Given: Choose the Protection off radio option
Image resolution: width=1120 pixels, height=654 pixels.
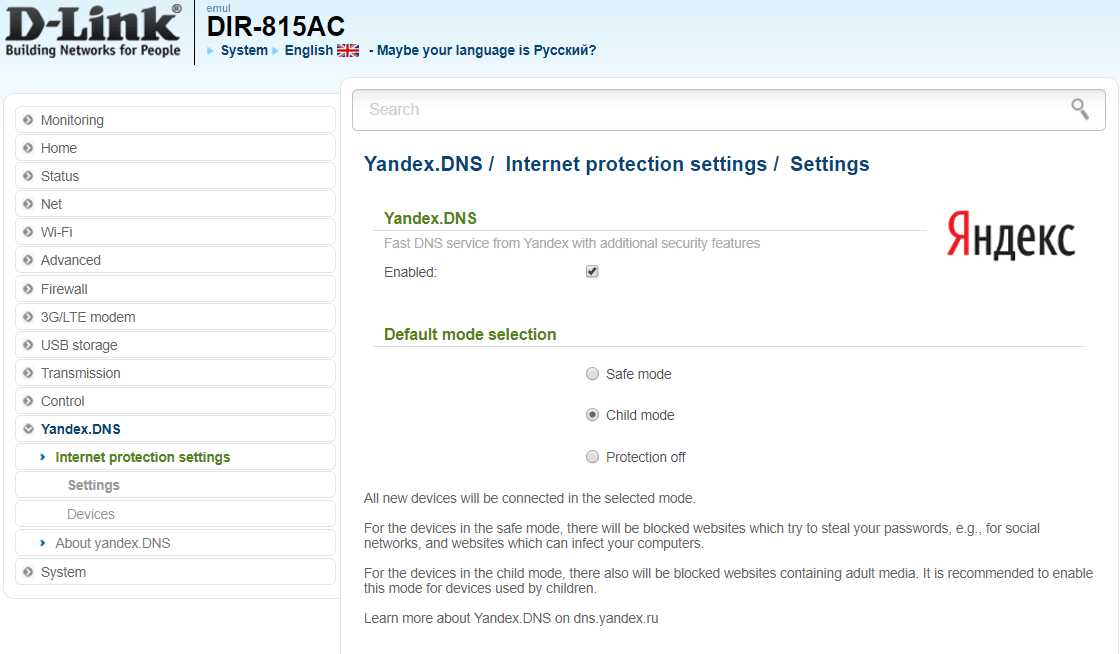Looking at the screenshot, I should point(592,457).
